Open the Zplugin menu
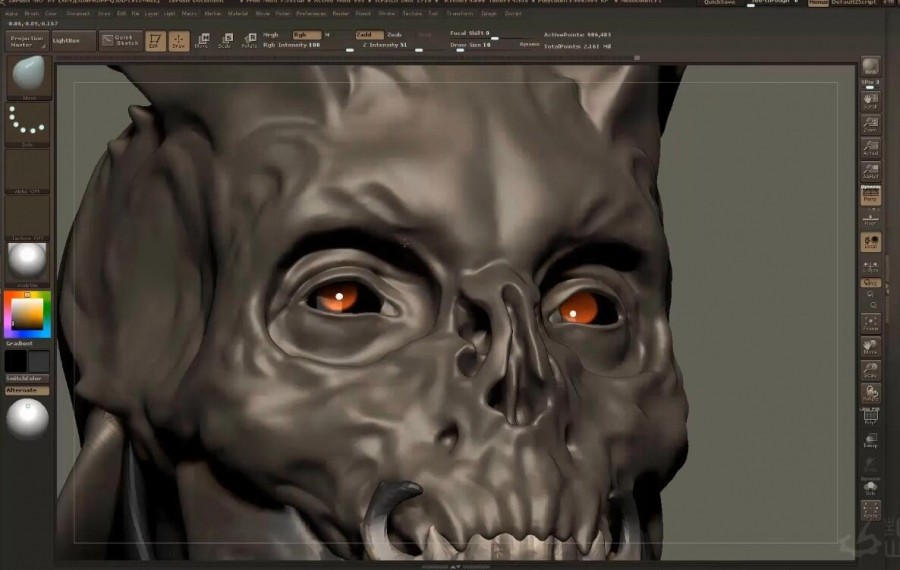Image resolution: width=900 pixels, height=570 pixels. pos(488,13)
